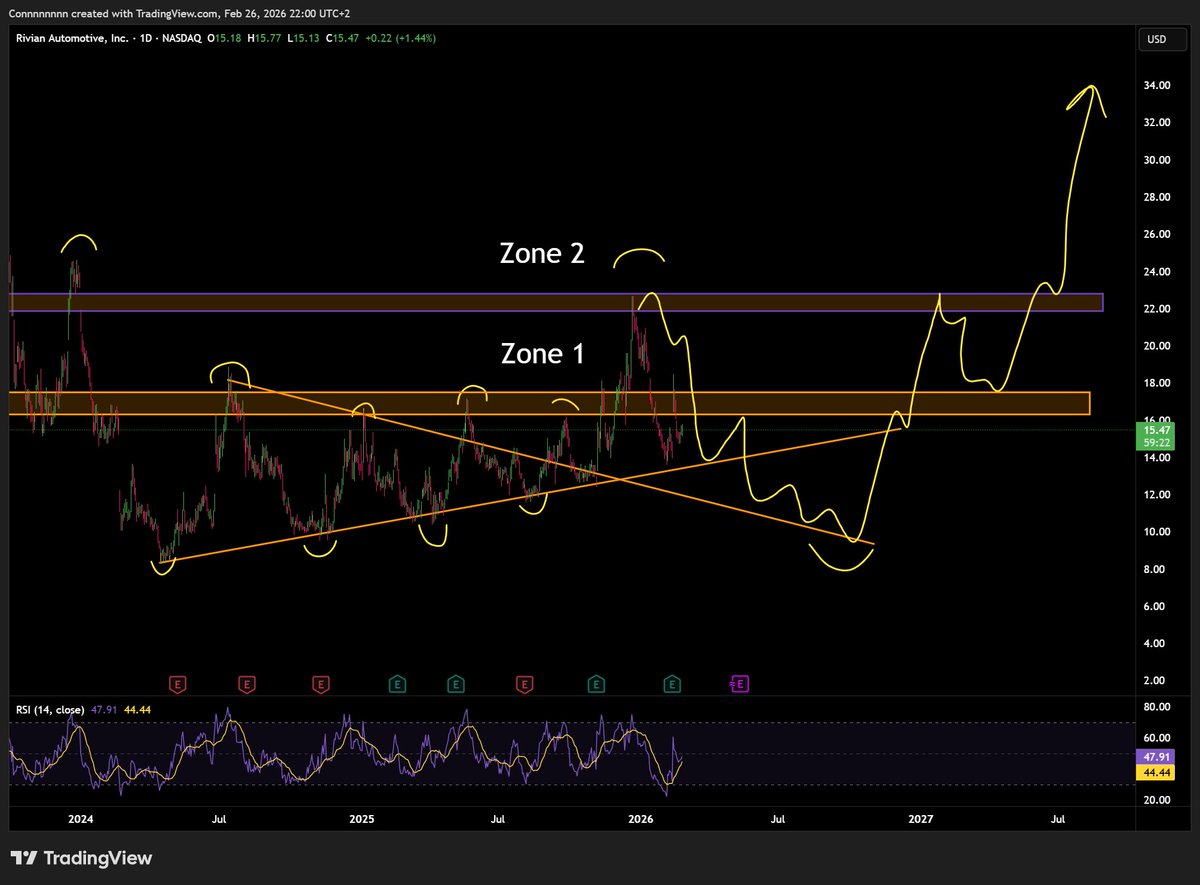This screenshot has height=885, width=1200.
Task: Click the 30.00 price axis label
Action: [x=1157, y=160]
